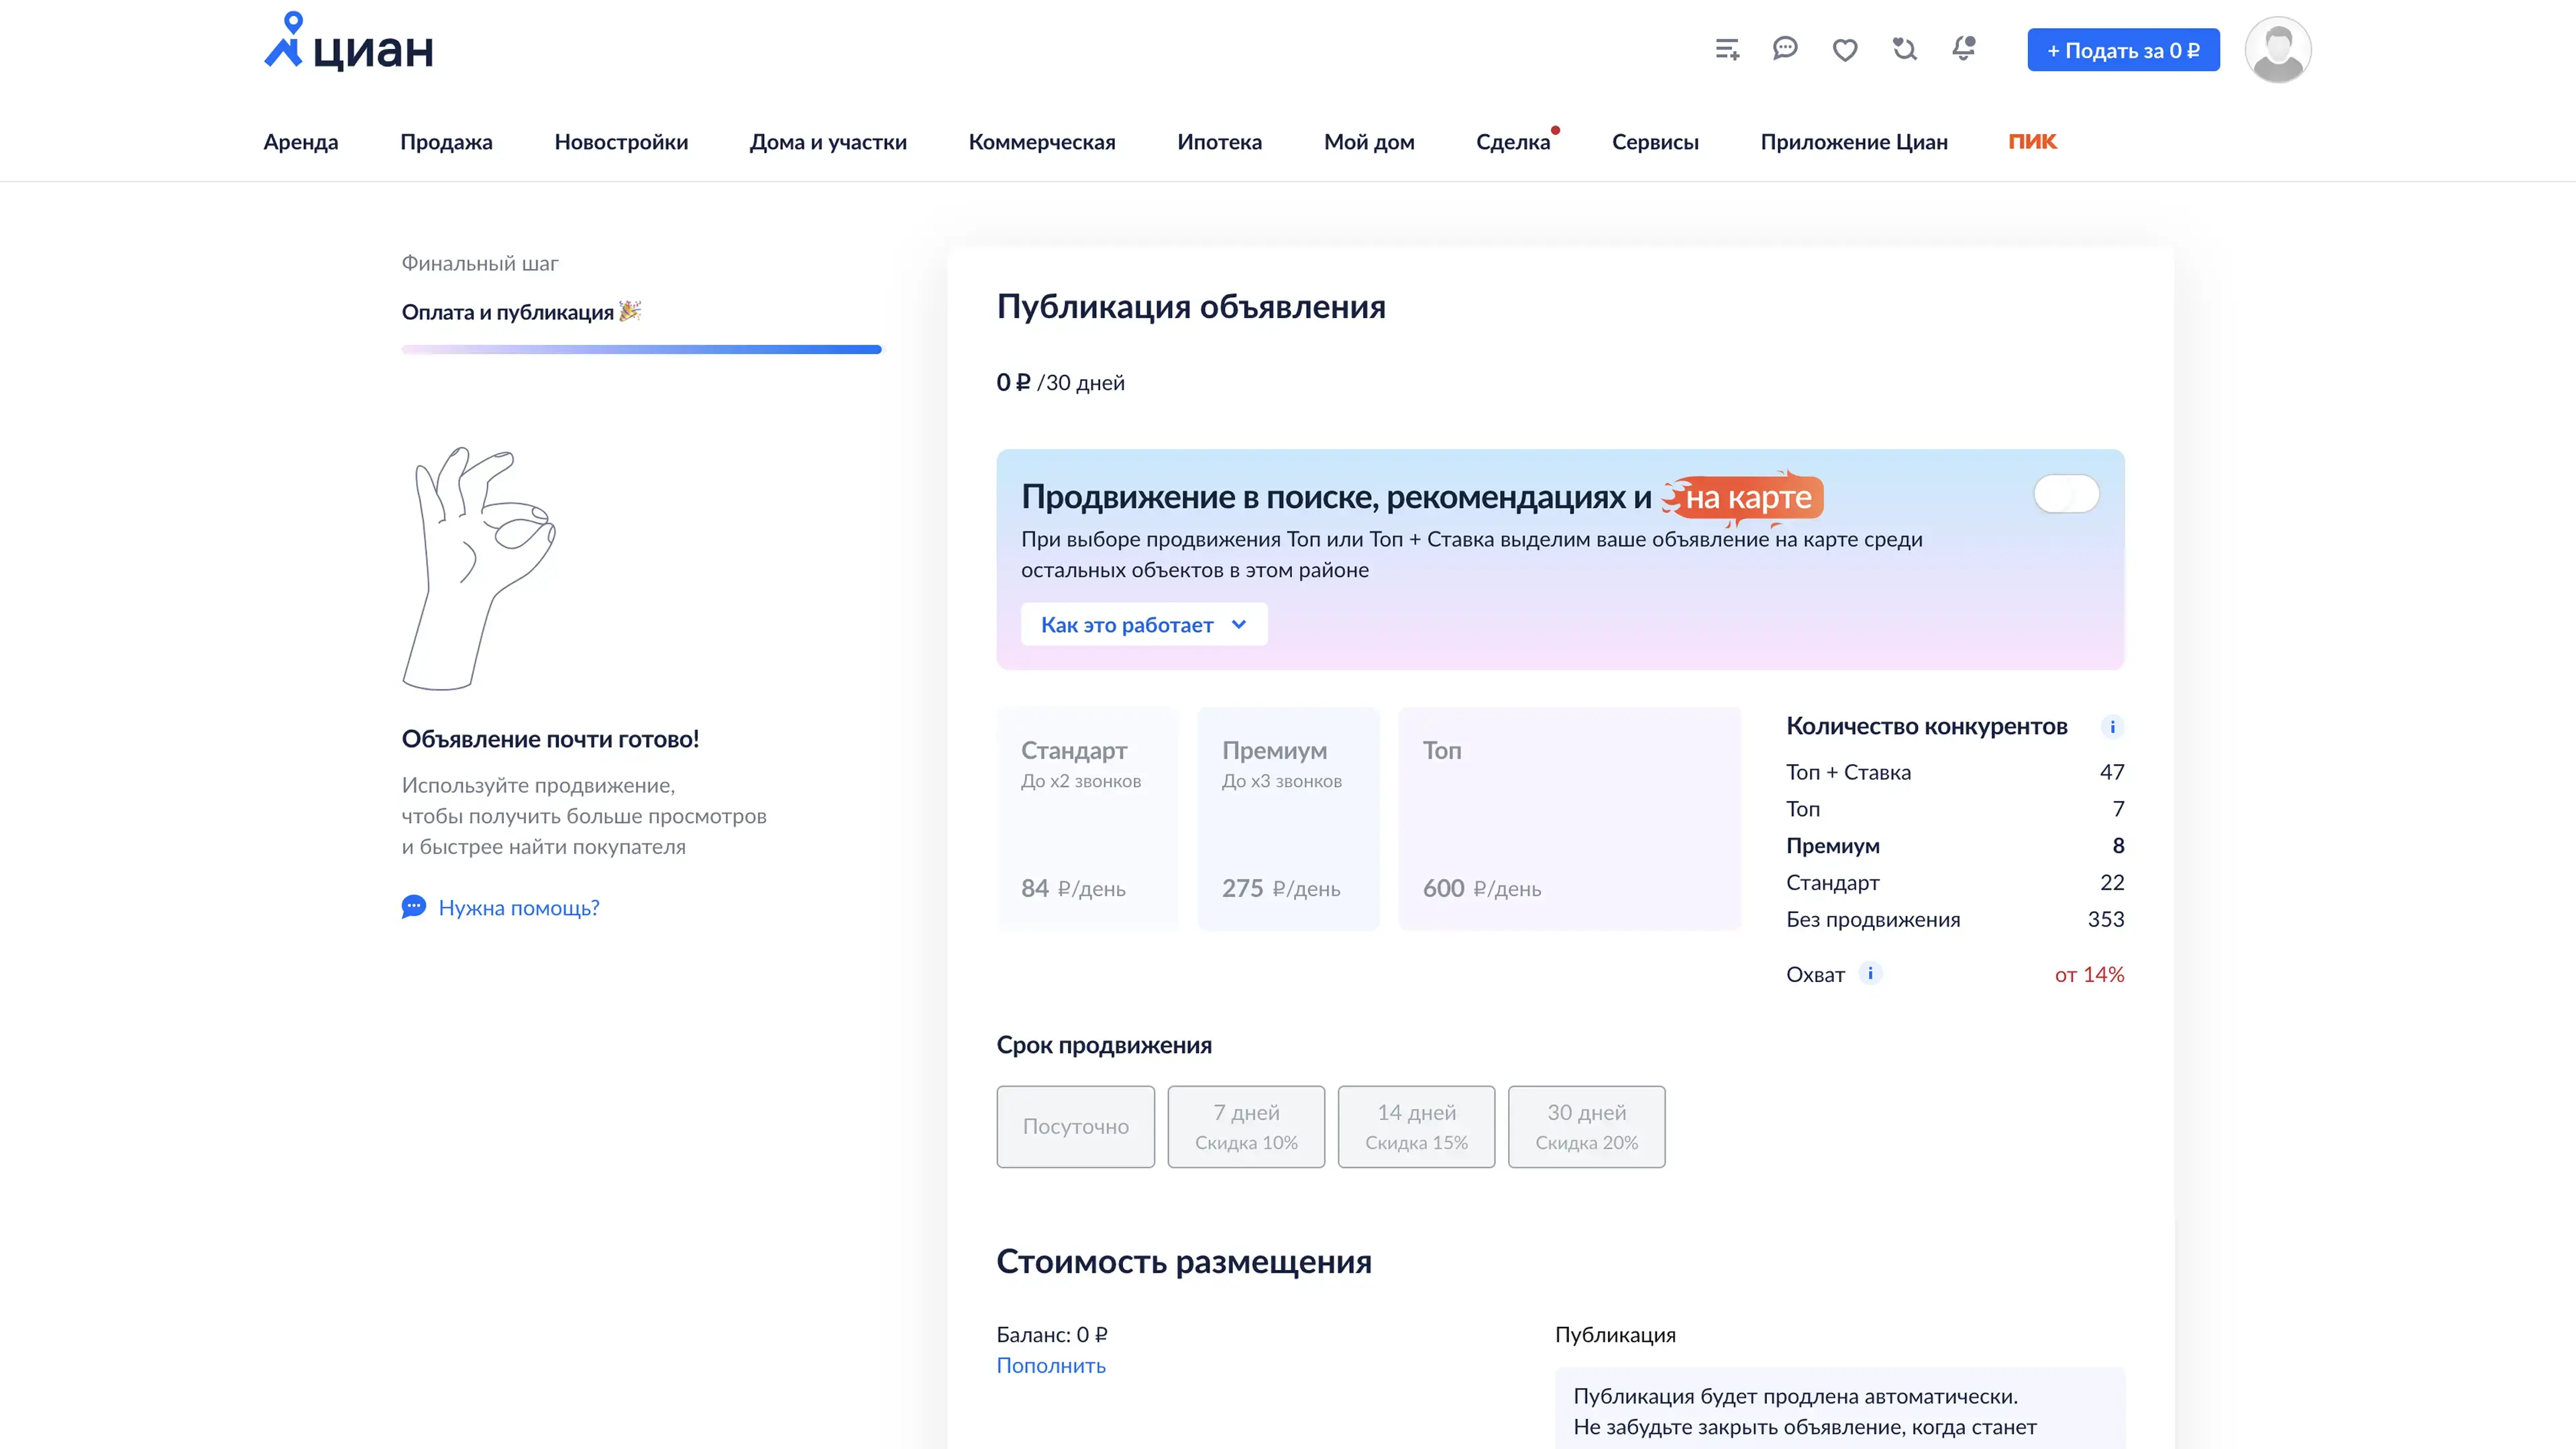Screen dimensions: 2576x1449
Task: Choose the 30 дней discount period
Action: tap(1586, 1126)
